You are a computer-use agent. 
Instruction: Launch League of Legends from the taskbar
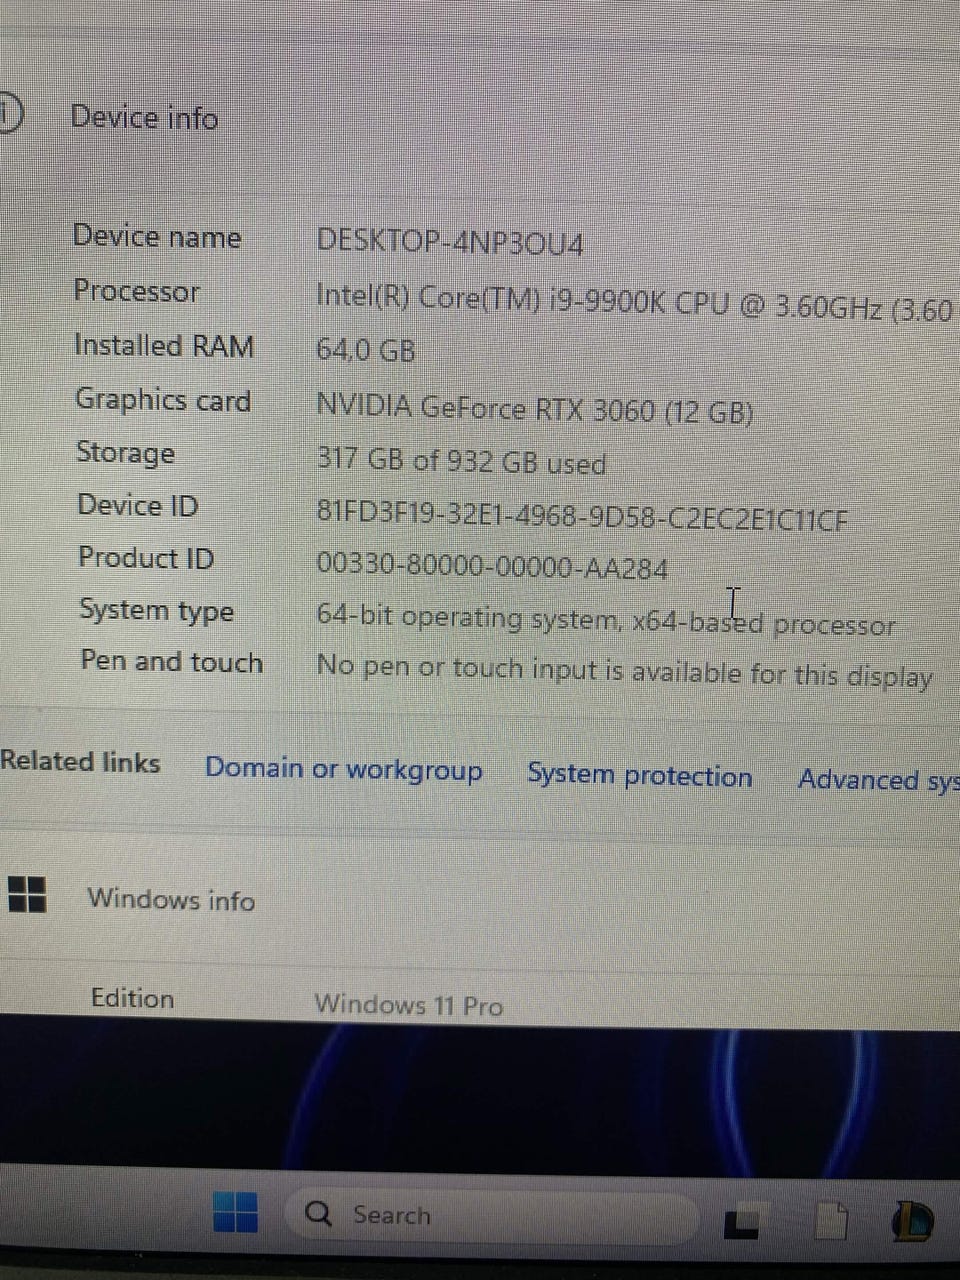pos(912,1222)
